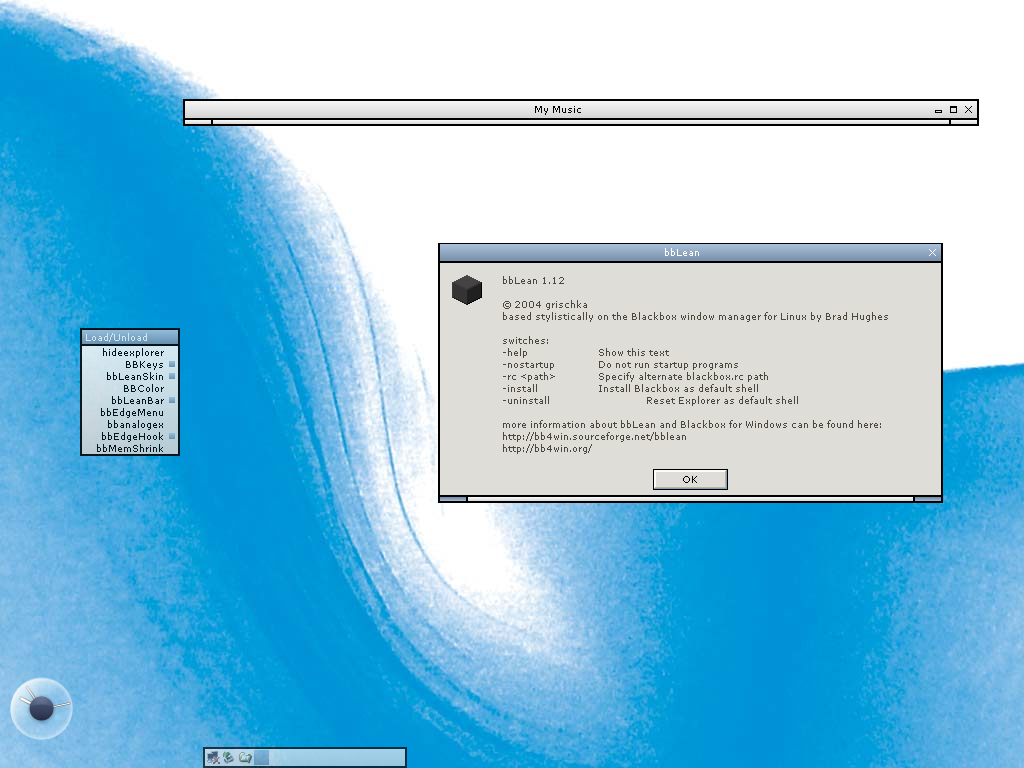This screenshot has height=768, width=1024.
Task: Click the network disconnected tray icon
Action: pyautogui.click(x=213, y=758)
